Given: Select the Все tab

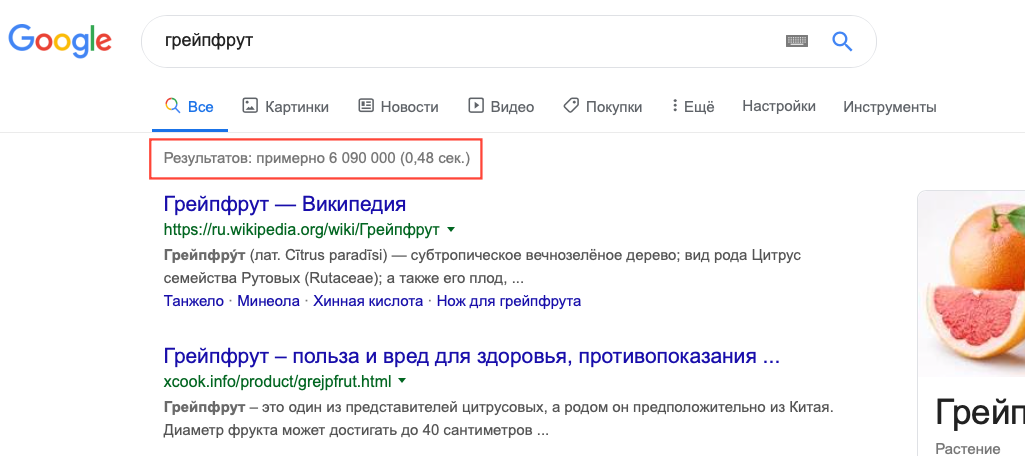Looking at the screenshot, I should point(190,106).
